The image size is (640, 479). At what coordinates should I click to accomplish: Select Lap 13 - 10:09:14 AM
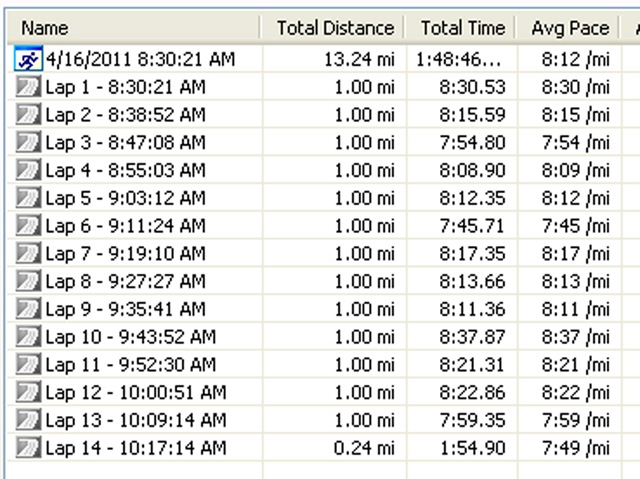[136, 420]
